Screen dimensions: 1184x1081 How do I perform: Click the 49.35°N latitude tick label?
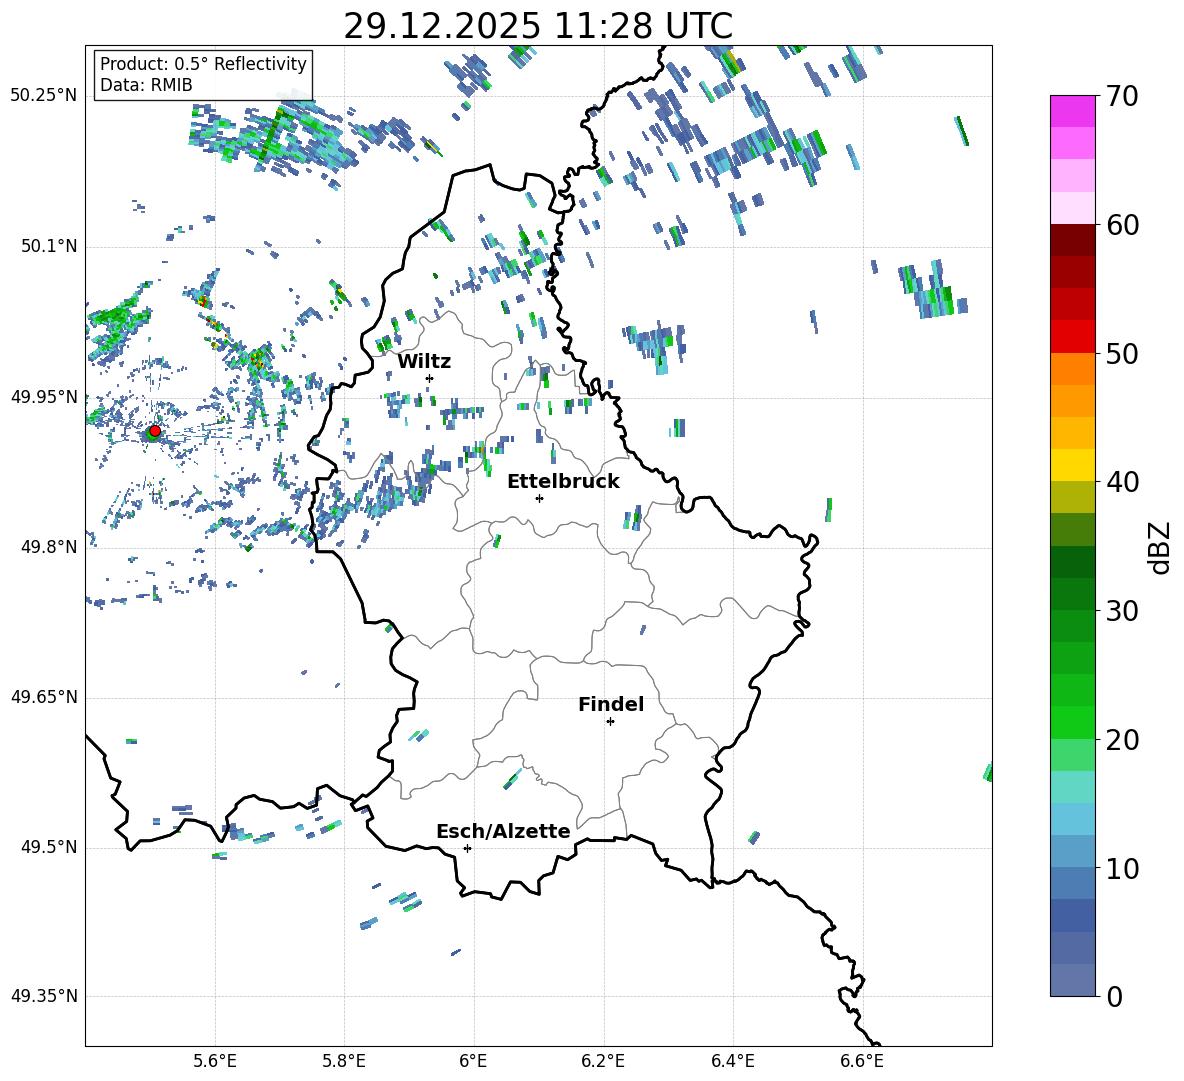(x=44, y=996)
